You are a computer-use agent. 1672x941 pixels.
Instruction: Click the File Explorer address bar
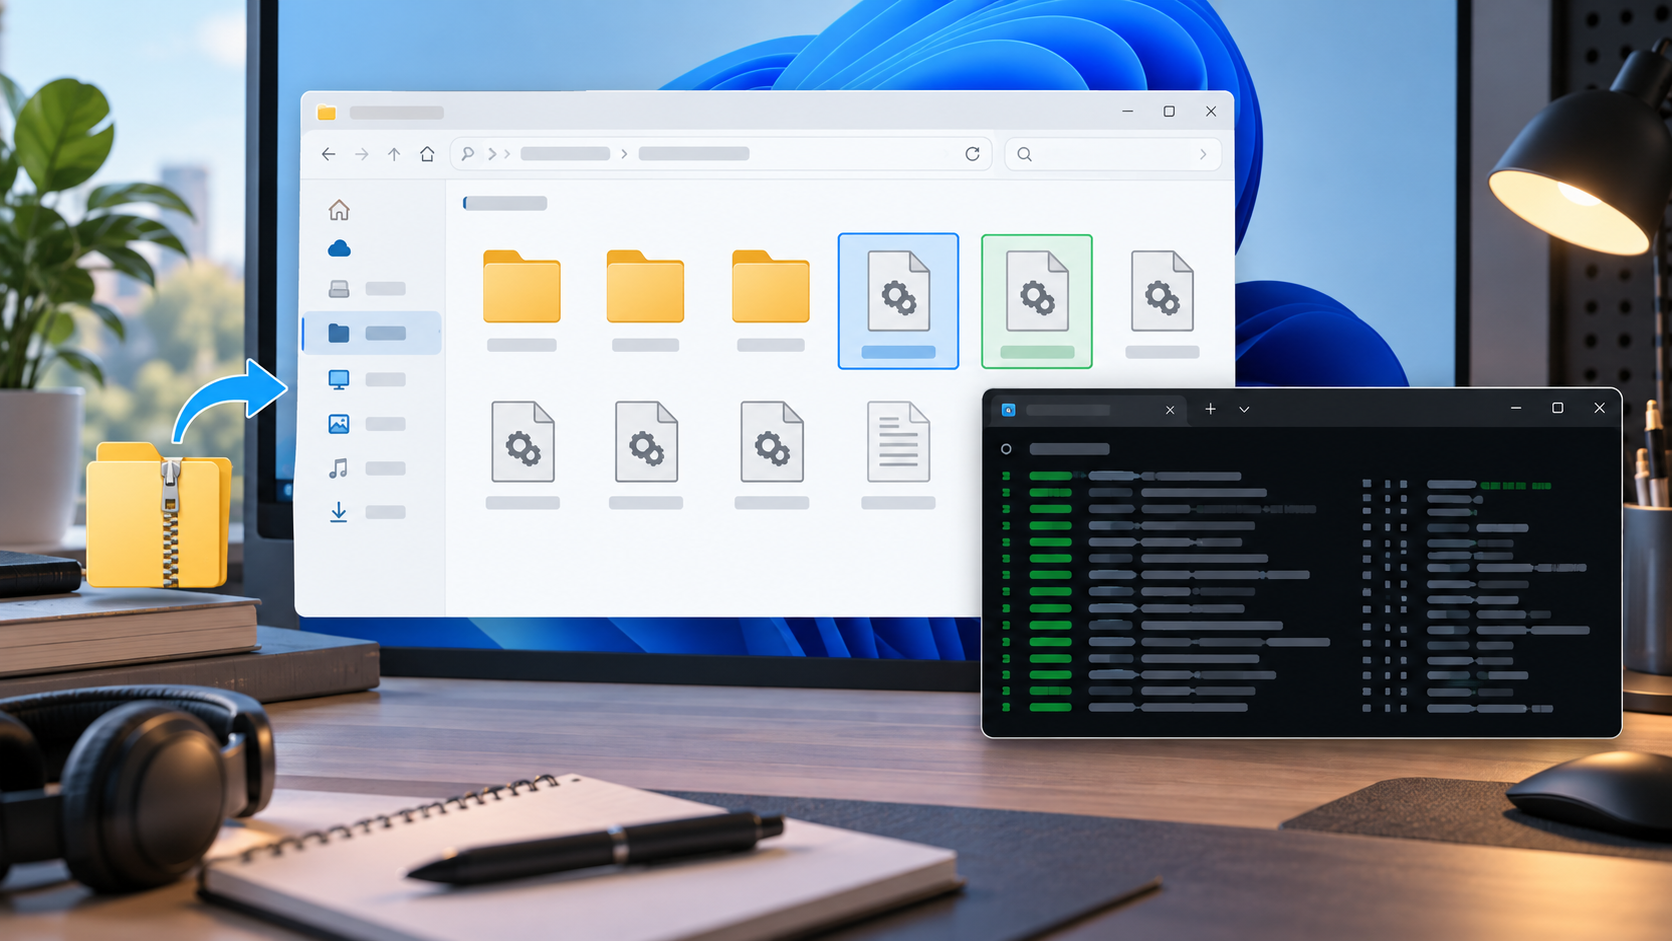720,154
